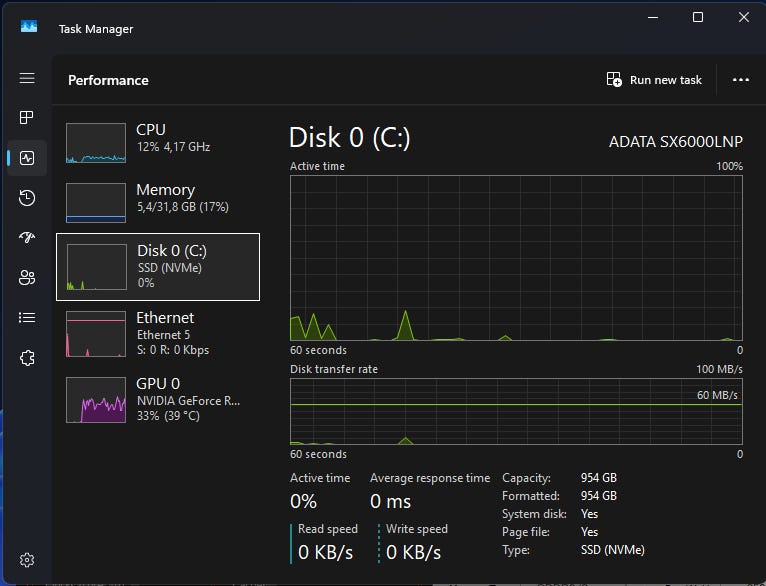Image resolution: width=766 pixels, height=586 pixels.
Task: Click the Ethernet mini graph thumbnail
Action: [96, 334]
